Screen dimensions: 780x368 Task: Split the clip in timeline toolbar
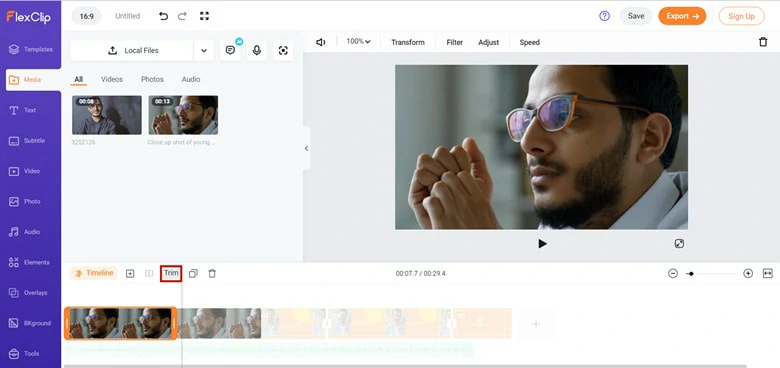click(149, 274)
